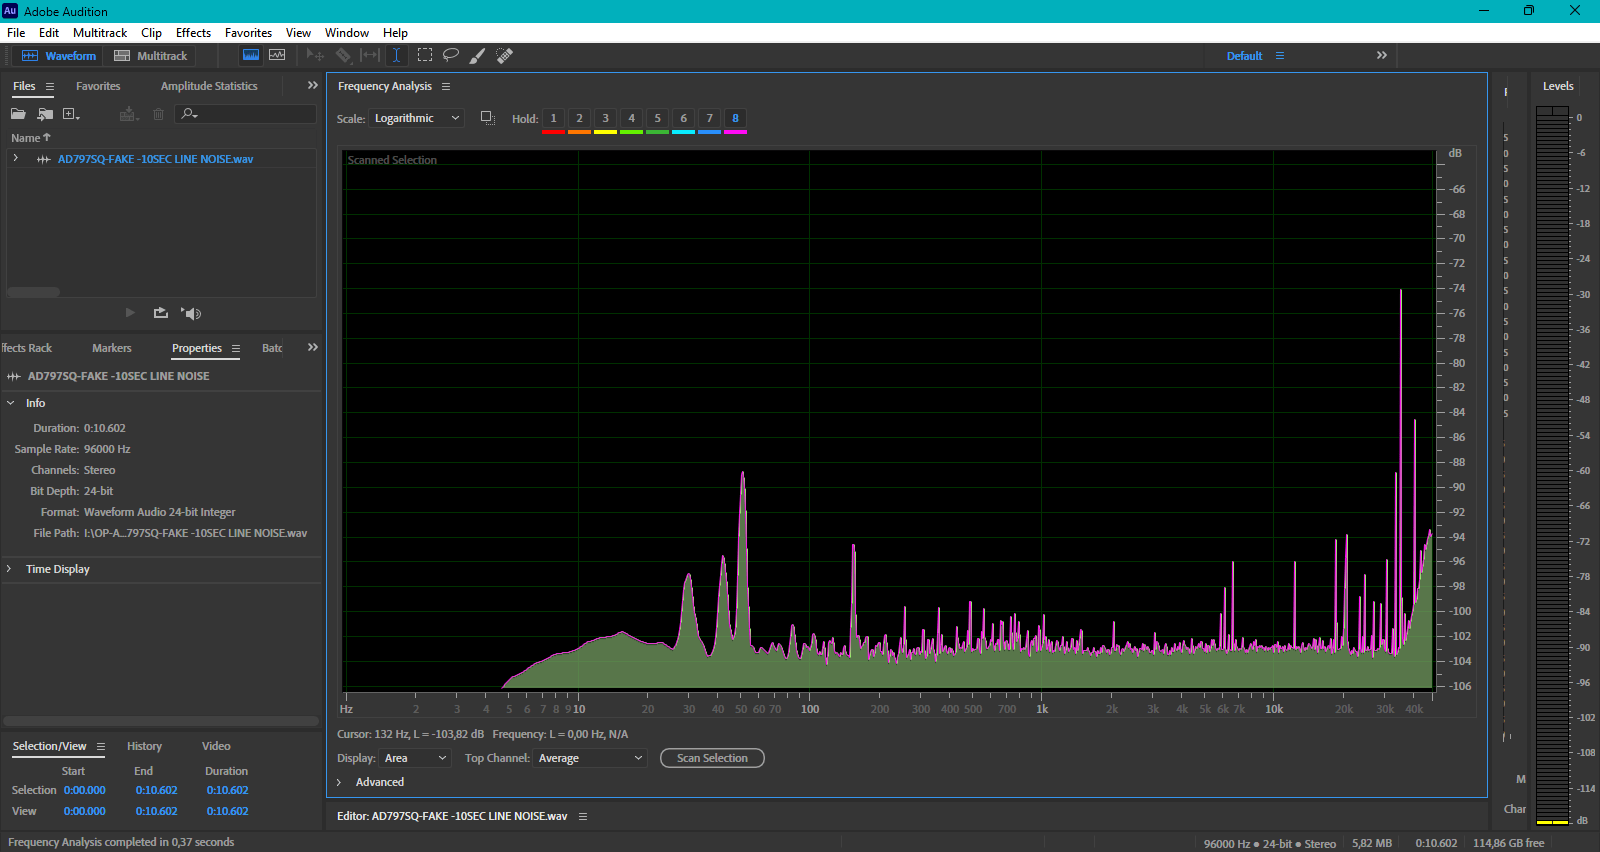Expand the AD797SQ-FAKE file tree arrow
This screenshot has width=1600, height=852.
click(x=15, y=159)
